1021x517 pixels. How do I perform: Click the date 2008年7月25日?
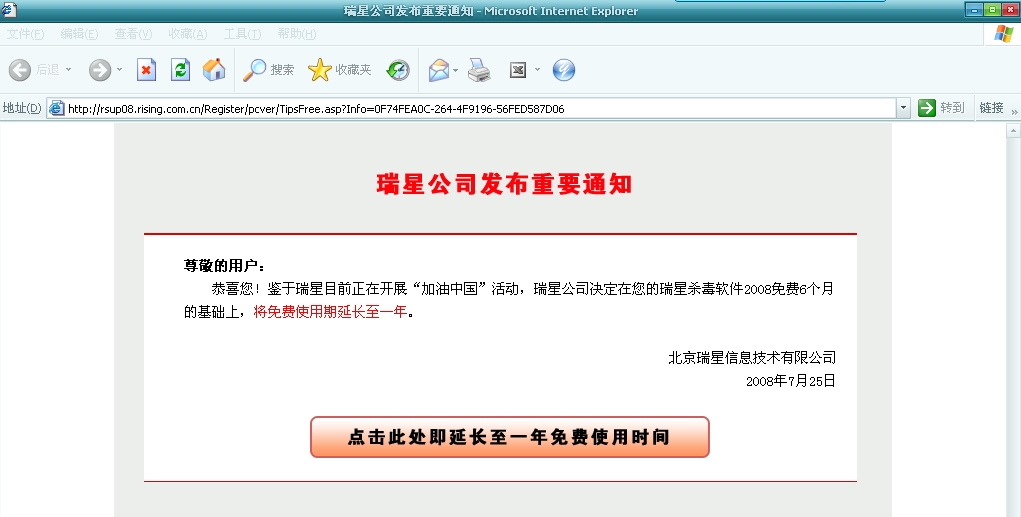(790, 381)
